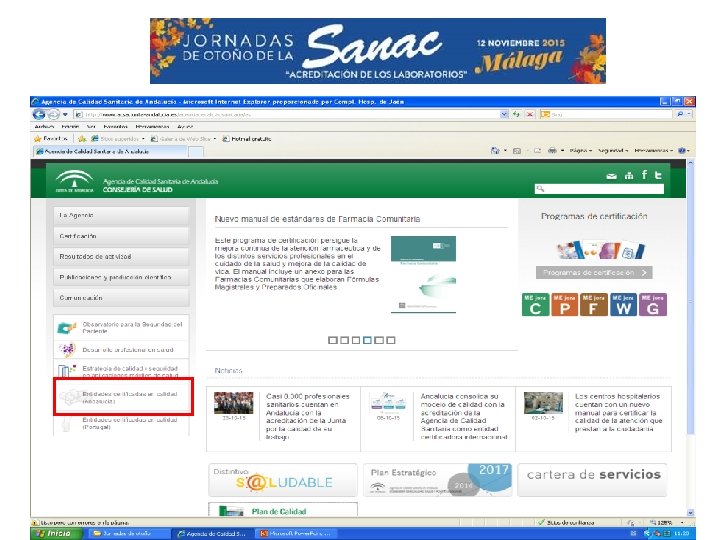Open the Plan Estratégico 2017 banner
Image resolution: width=720 pixels, height=540 pixels.
tap(438, 480)
